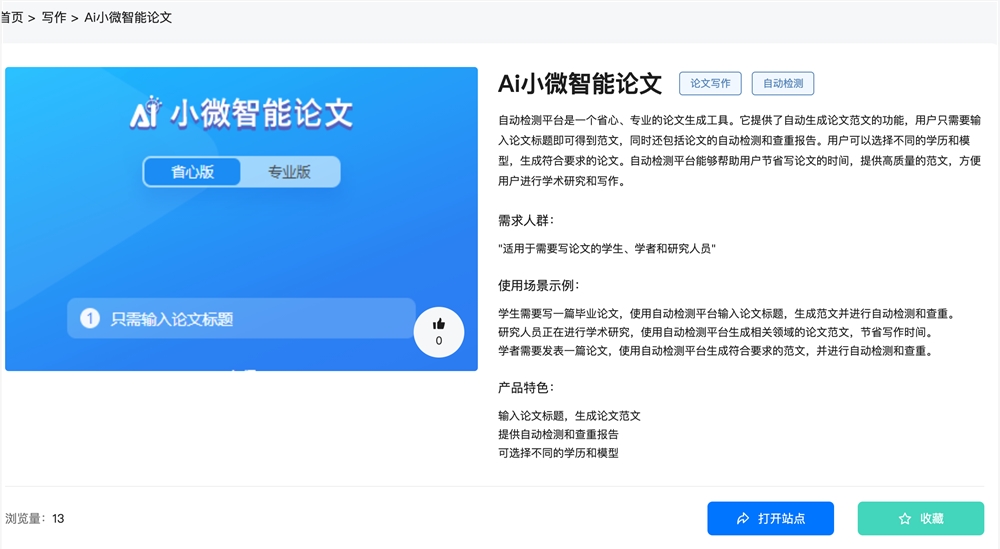Select the 专业版 tab in preview
This screenshot has height=549, width=1000.
point(289,172)
